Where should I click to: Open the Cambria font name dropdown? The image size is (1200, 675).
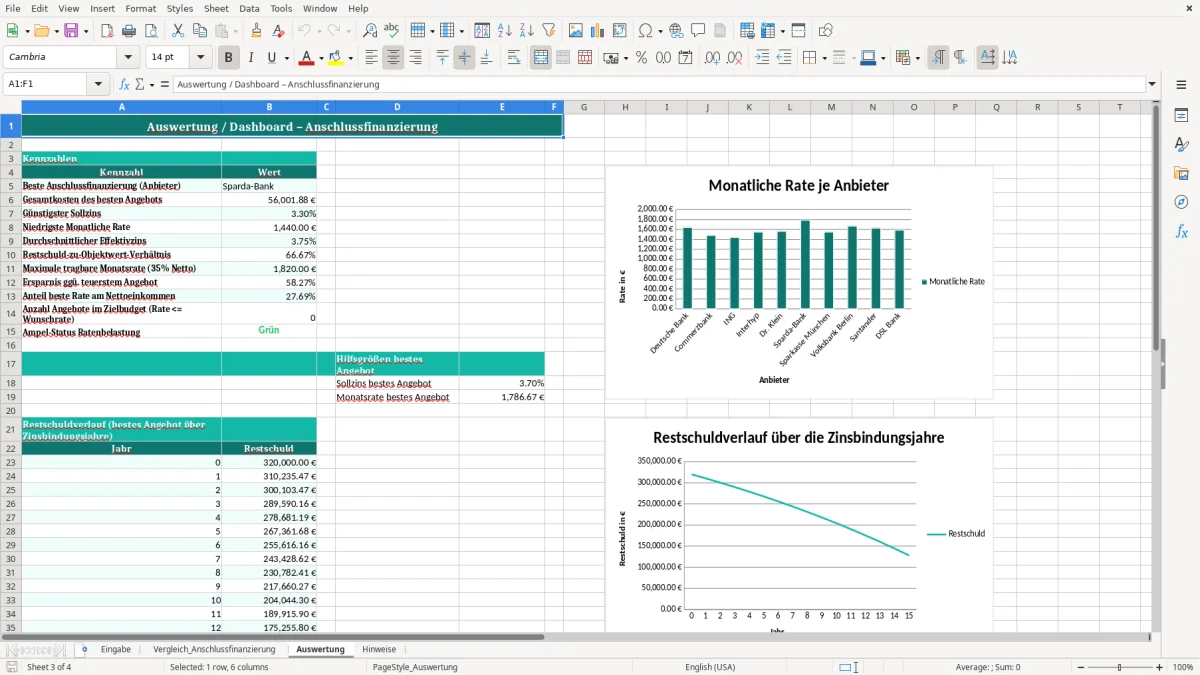click(127, 58)
